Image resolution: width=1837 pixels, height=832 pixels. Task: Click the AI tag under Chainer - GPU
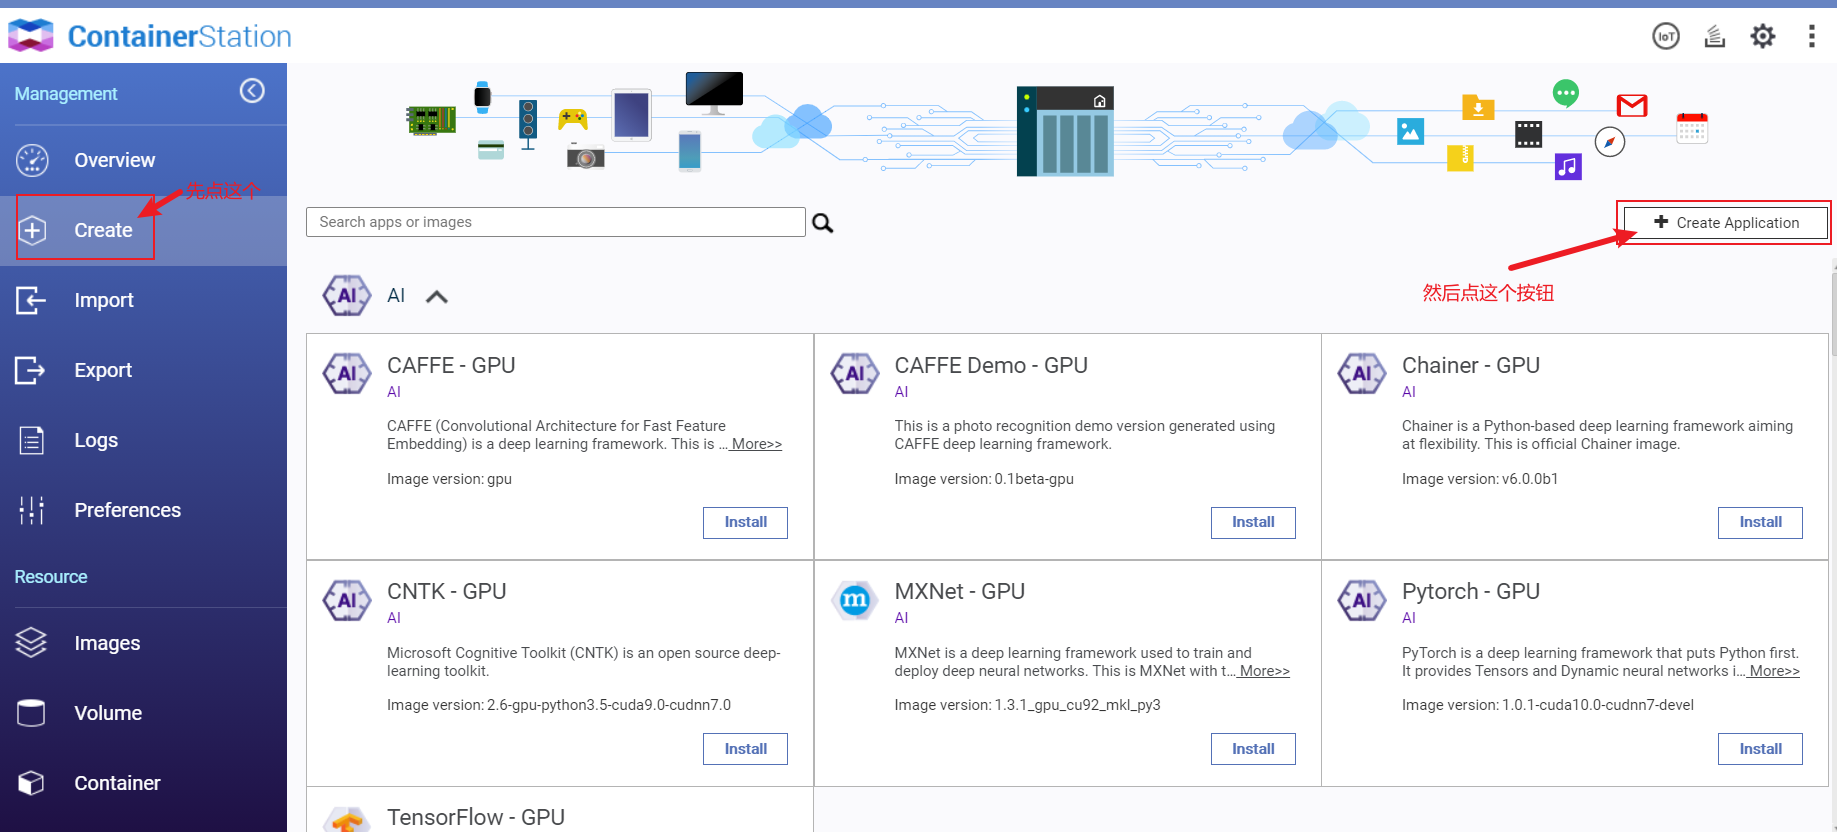1409,392
